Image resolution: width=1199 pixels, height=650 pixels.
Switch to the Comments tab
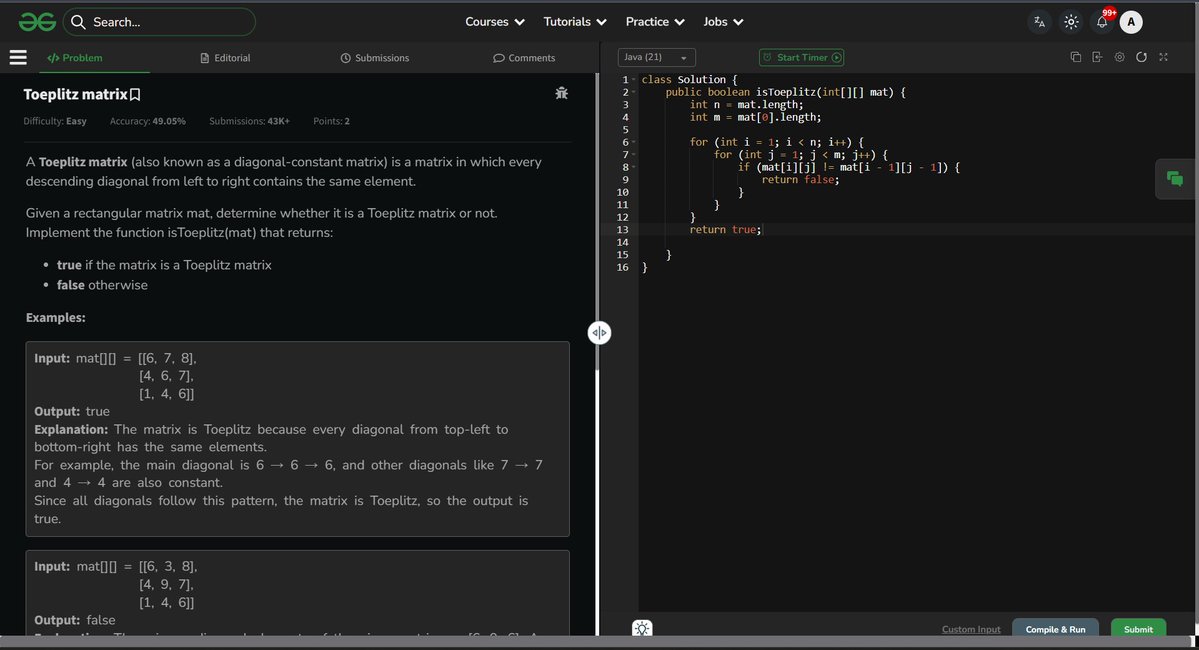pyautogui.click(x=525, y=58)
